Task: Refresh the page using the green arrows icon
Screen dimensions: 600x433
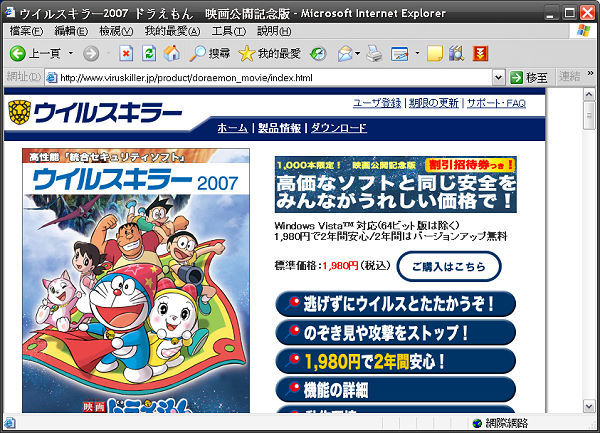Action: click(x=148, y=54)
